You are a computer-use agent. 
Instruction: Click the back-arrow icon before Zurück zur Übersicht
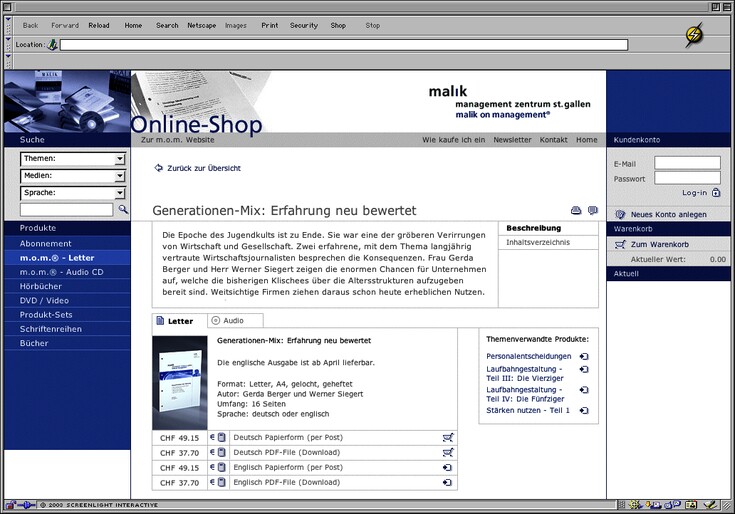[x=158, y=168]
